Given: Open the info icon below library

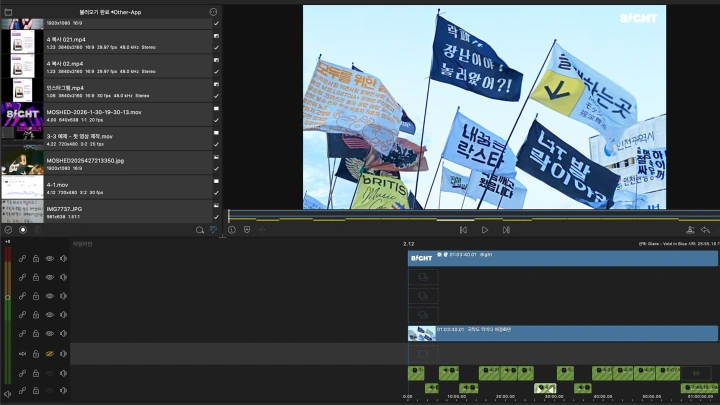Looking at the screenshot, I should click(x=231, y=230).
